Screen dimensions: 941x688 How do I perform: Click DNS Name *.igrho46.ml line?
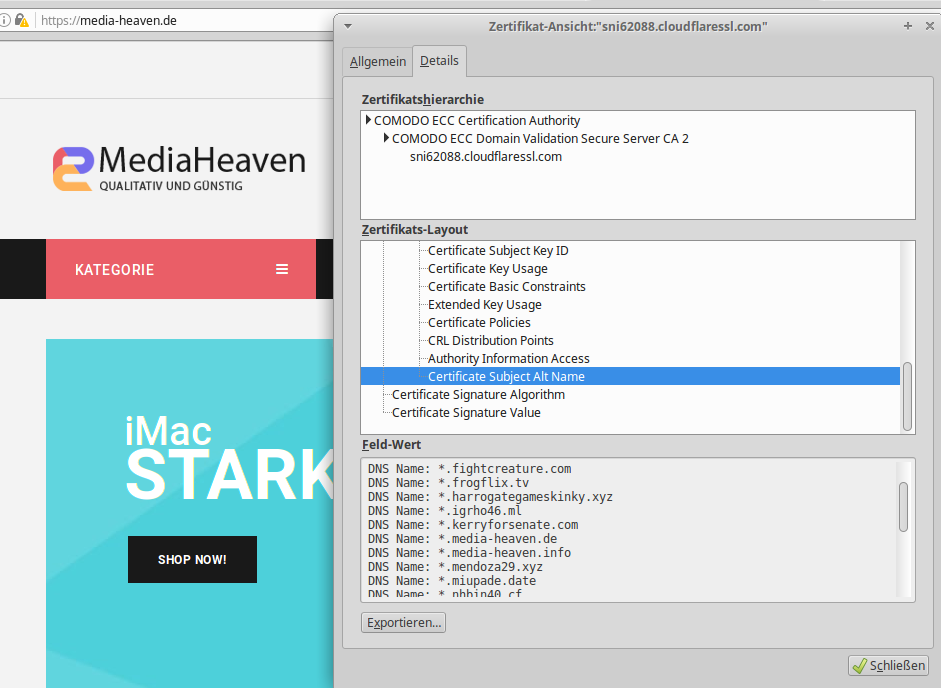[445, 511]
